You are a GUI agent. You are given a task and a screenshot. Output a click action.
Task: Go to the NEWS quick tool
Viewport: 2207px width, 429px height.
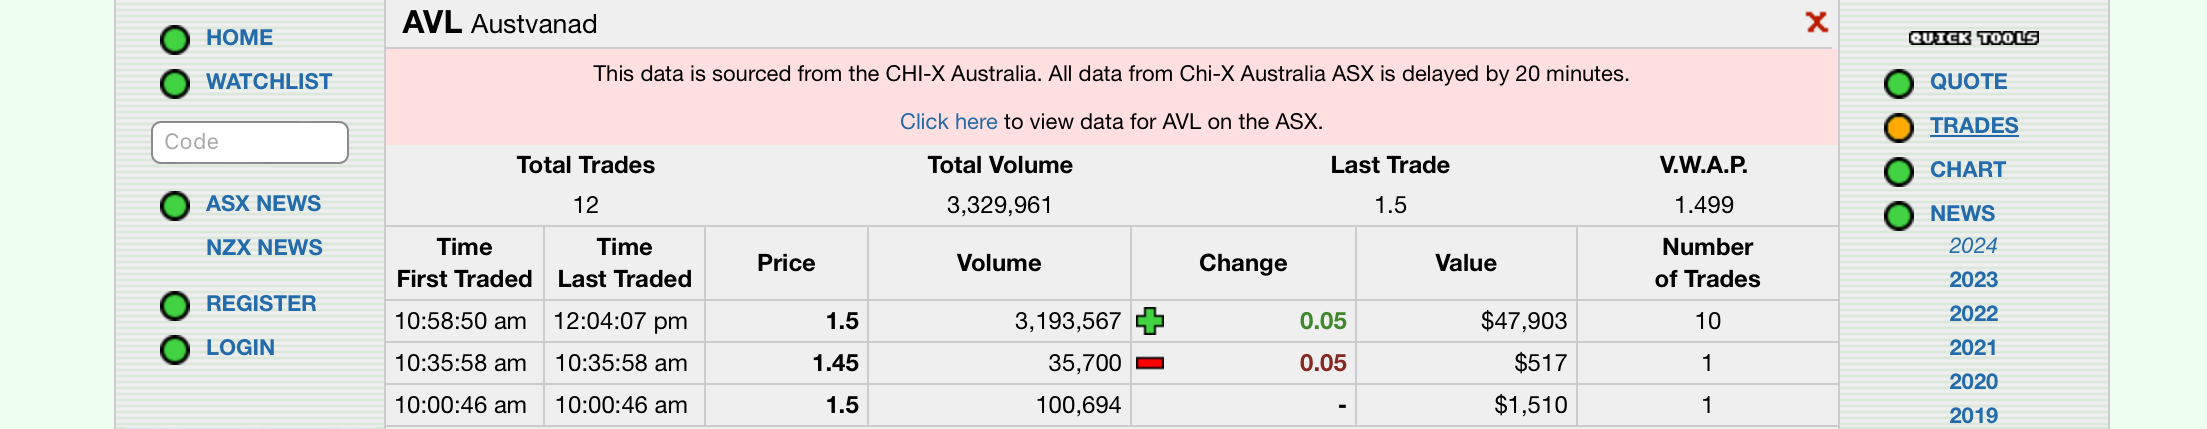tap(1962, 214)
